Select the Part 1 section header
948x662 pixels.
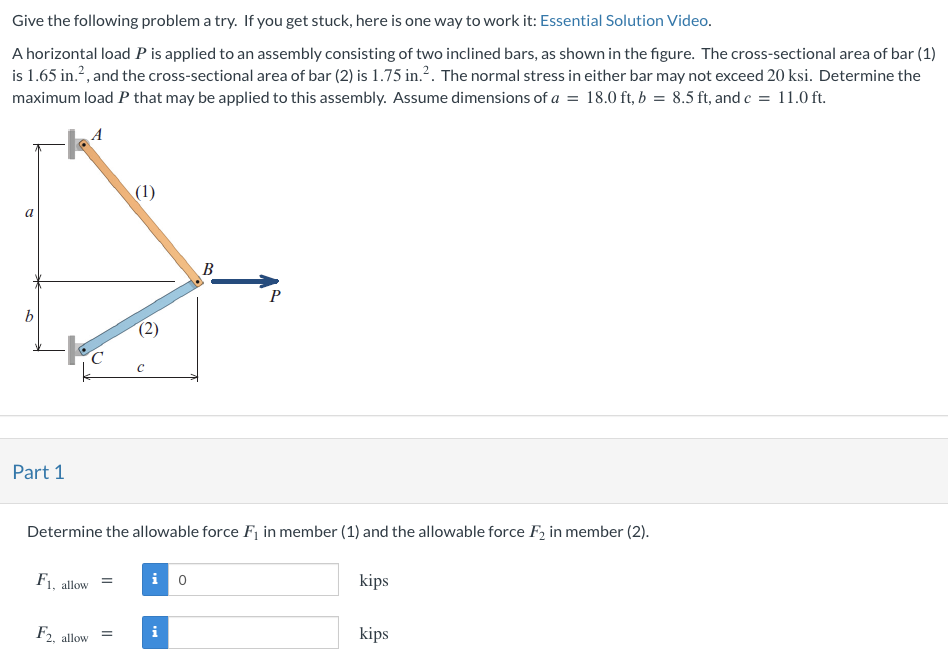(x=40, y=471)
